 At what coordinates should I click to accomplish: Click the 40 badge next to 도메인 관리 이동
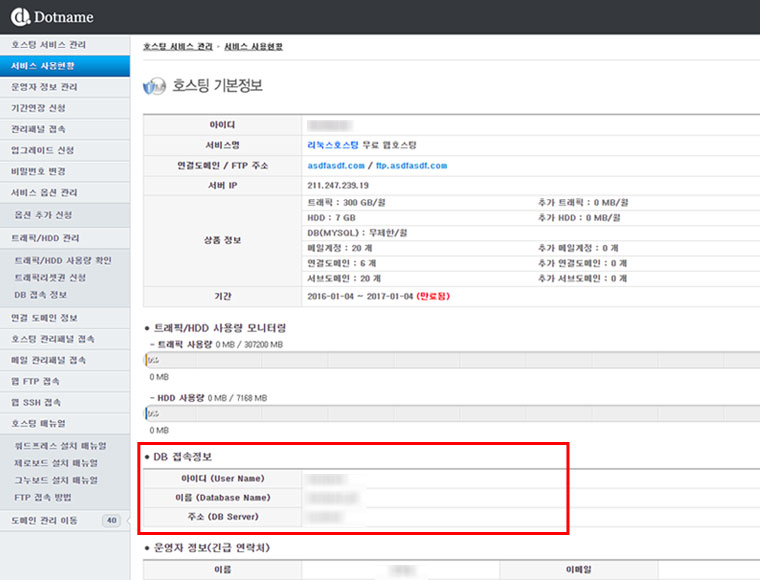point(111,520)
